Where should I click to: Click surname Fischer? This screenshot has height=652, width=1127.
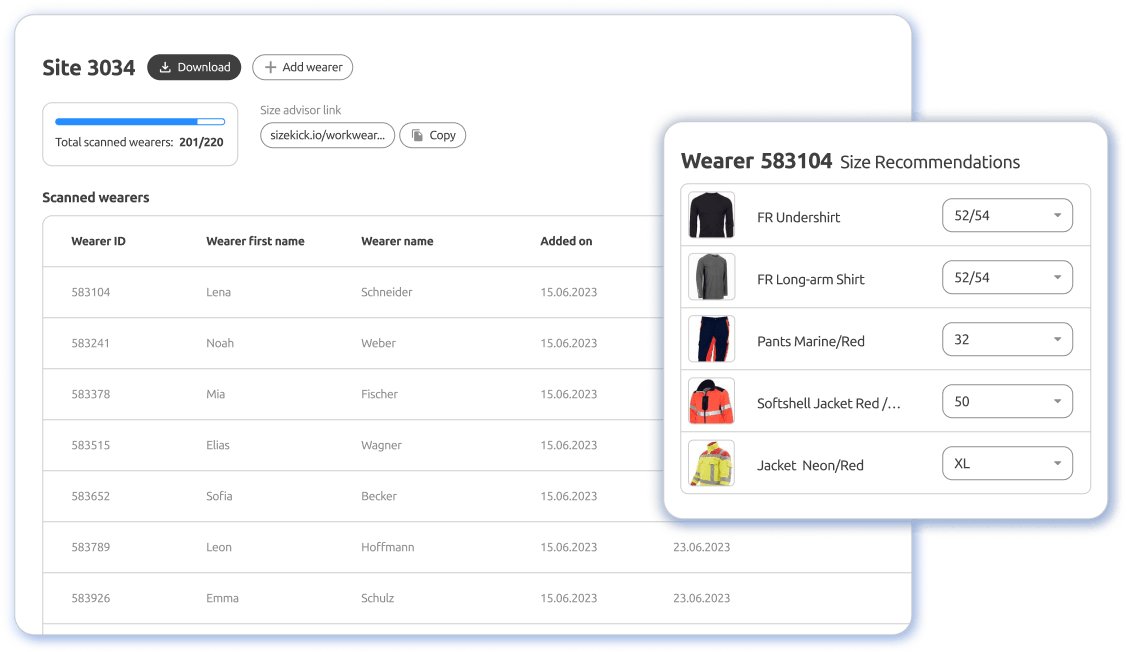pyautogui.click(x=380, y=394)
